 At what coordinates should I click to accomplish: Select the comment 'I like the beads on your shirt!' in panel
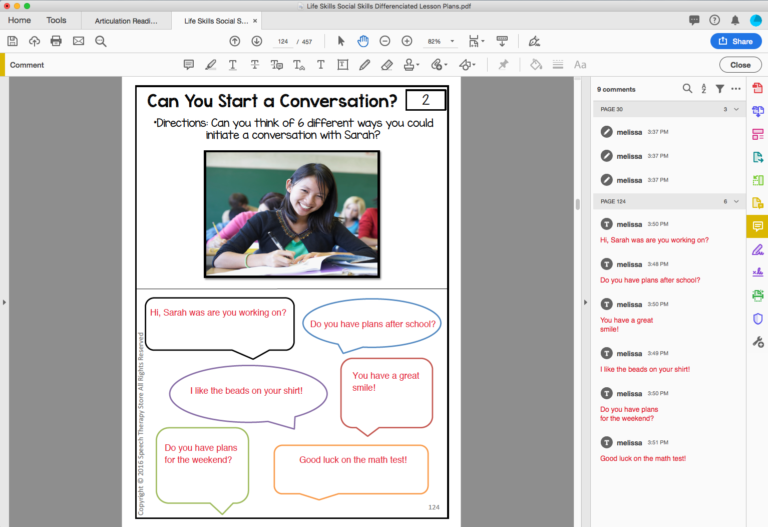click(x=669, y=361)
